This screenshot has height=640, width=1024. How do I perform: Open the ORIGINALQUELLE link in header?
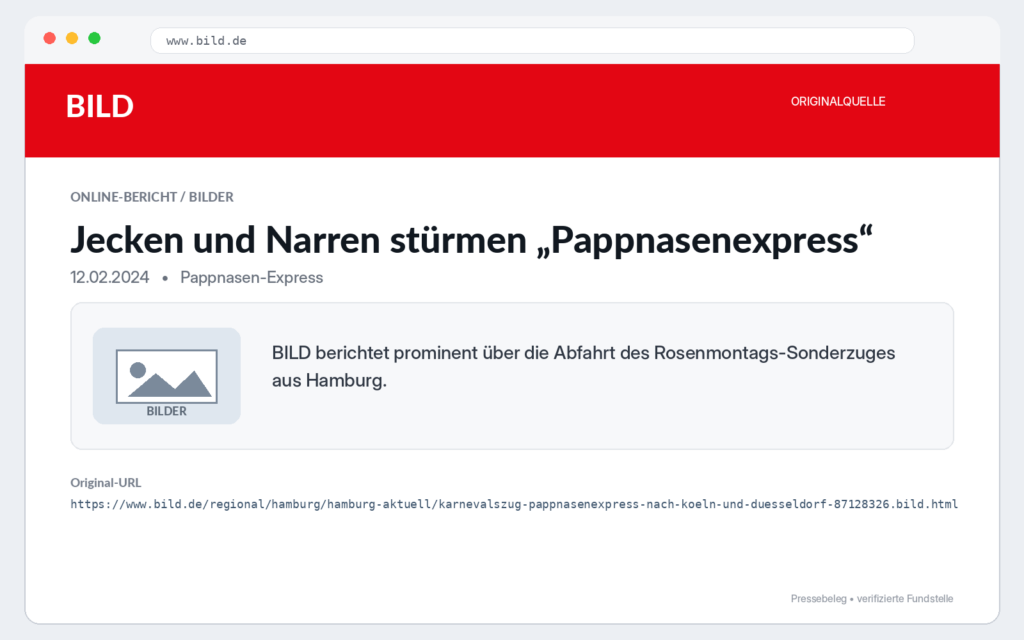coord(838,101)
